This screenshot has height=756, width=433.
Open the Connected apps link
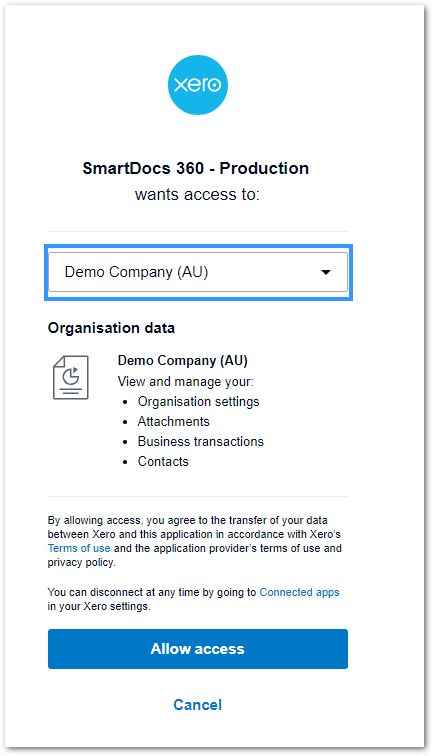coord(299,592)
